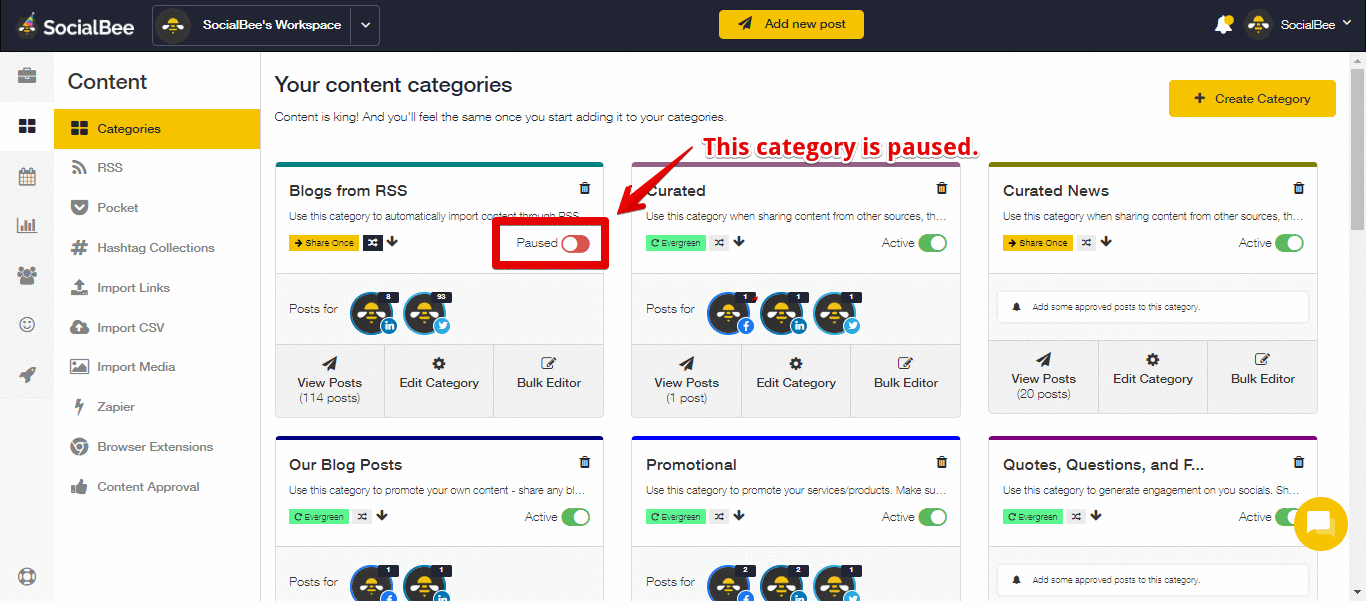Open the analytics bar chart sidebar icon
The width and height of the screenshot is (1366, 605).
pyautogui.click(x=27, y=226)
